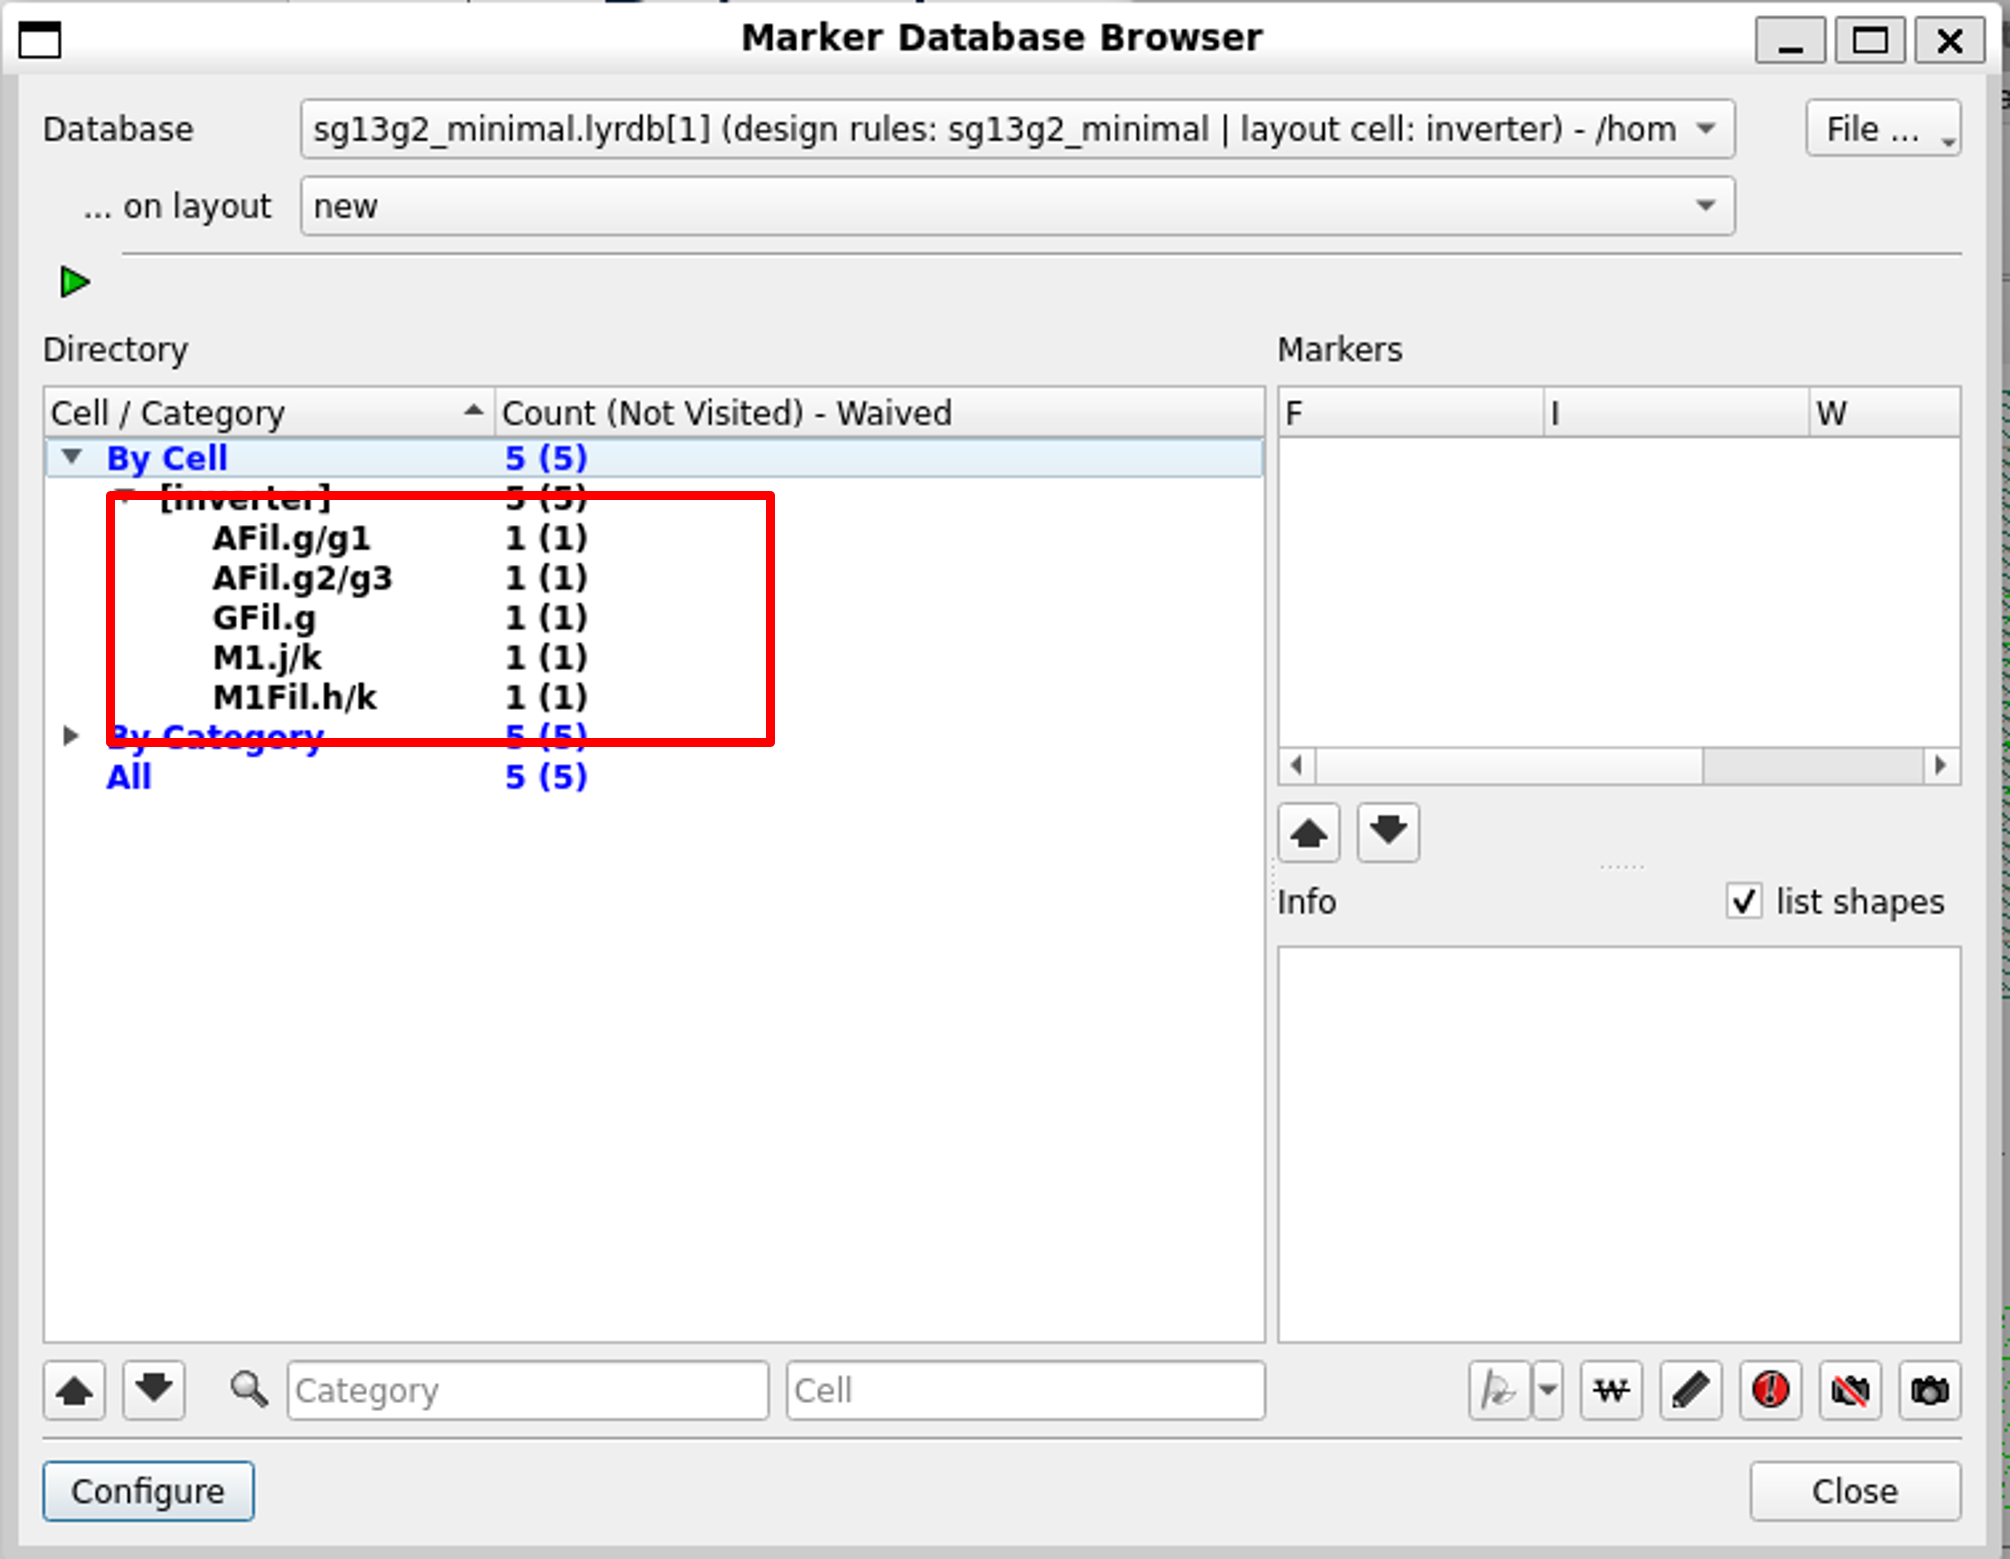Click the camera add snapshot icon
The image size is (2010, 1559).
(x=1929, y=1390)
